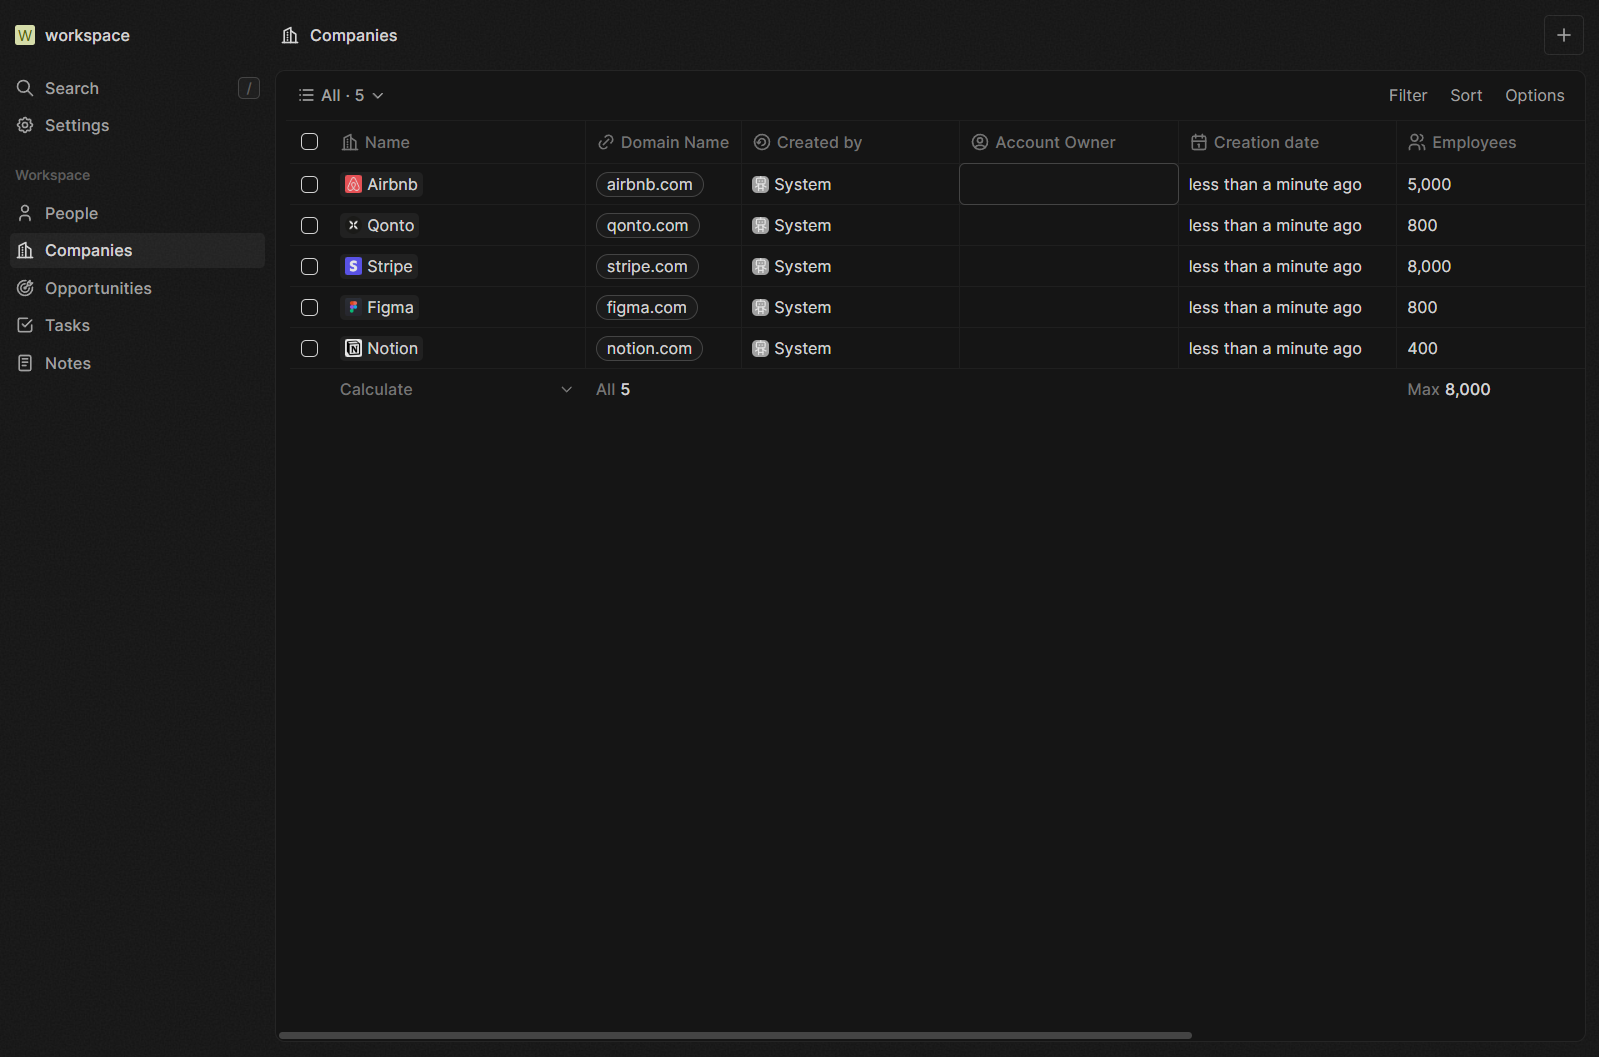
Task: Check the Figma row checkbox
Action: pyautogui.click(x=309, y=307)
